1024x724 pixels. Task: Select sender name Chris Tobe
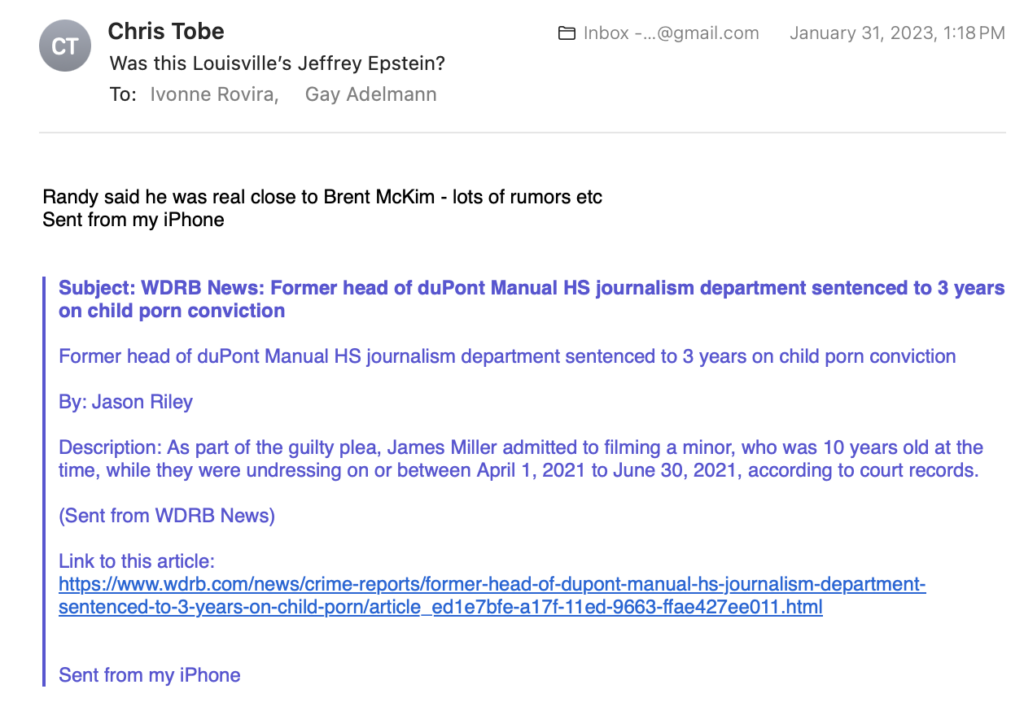coord(166,31)
